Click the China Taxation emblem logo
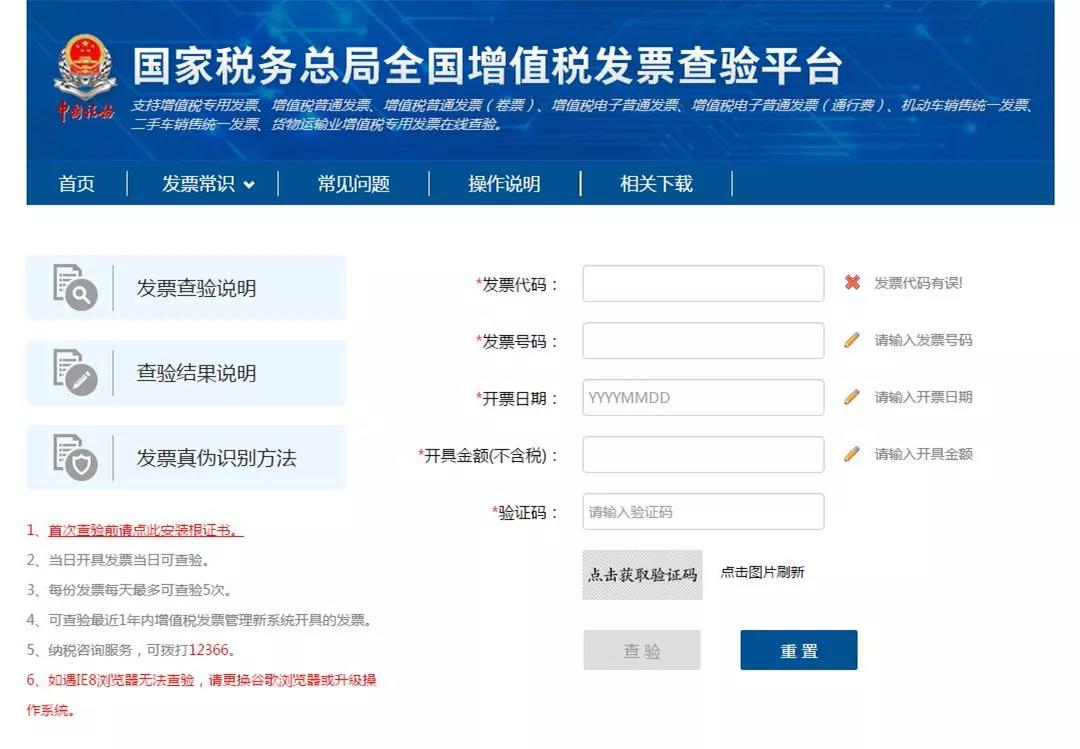 pos(85,78)
